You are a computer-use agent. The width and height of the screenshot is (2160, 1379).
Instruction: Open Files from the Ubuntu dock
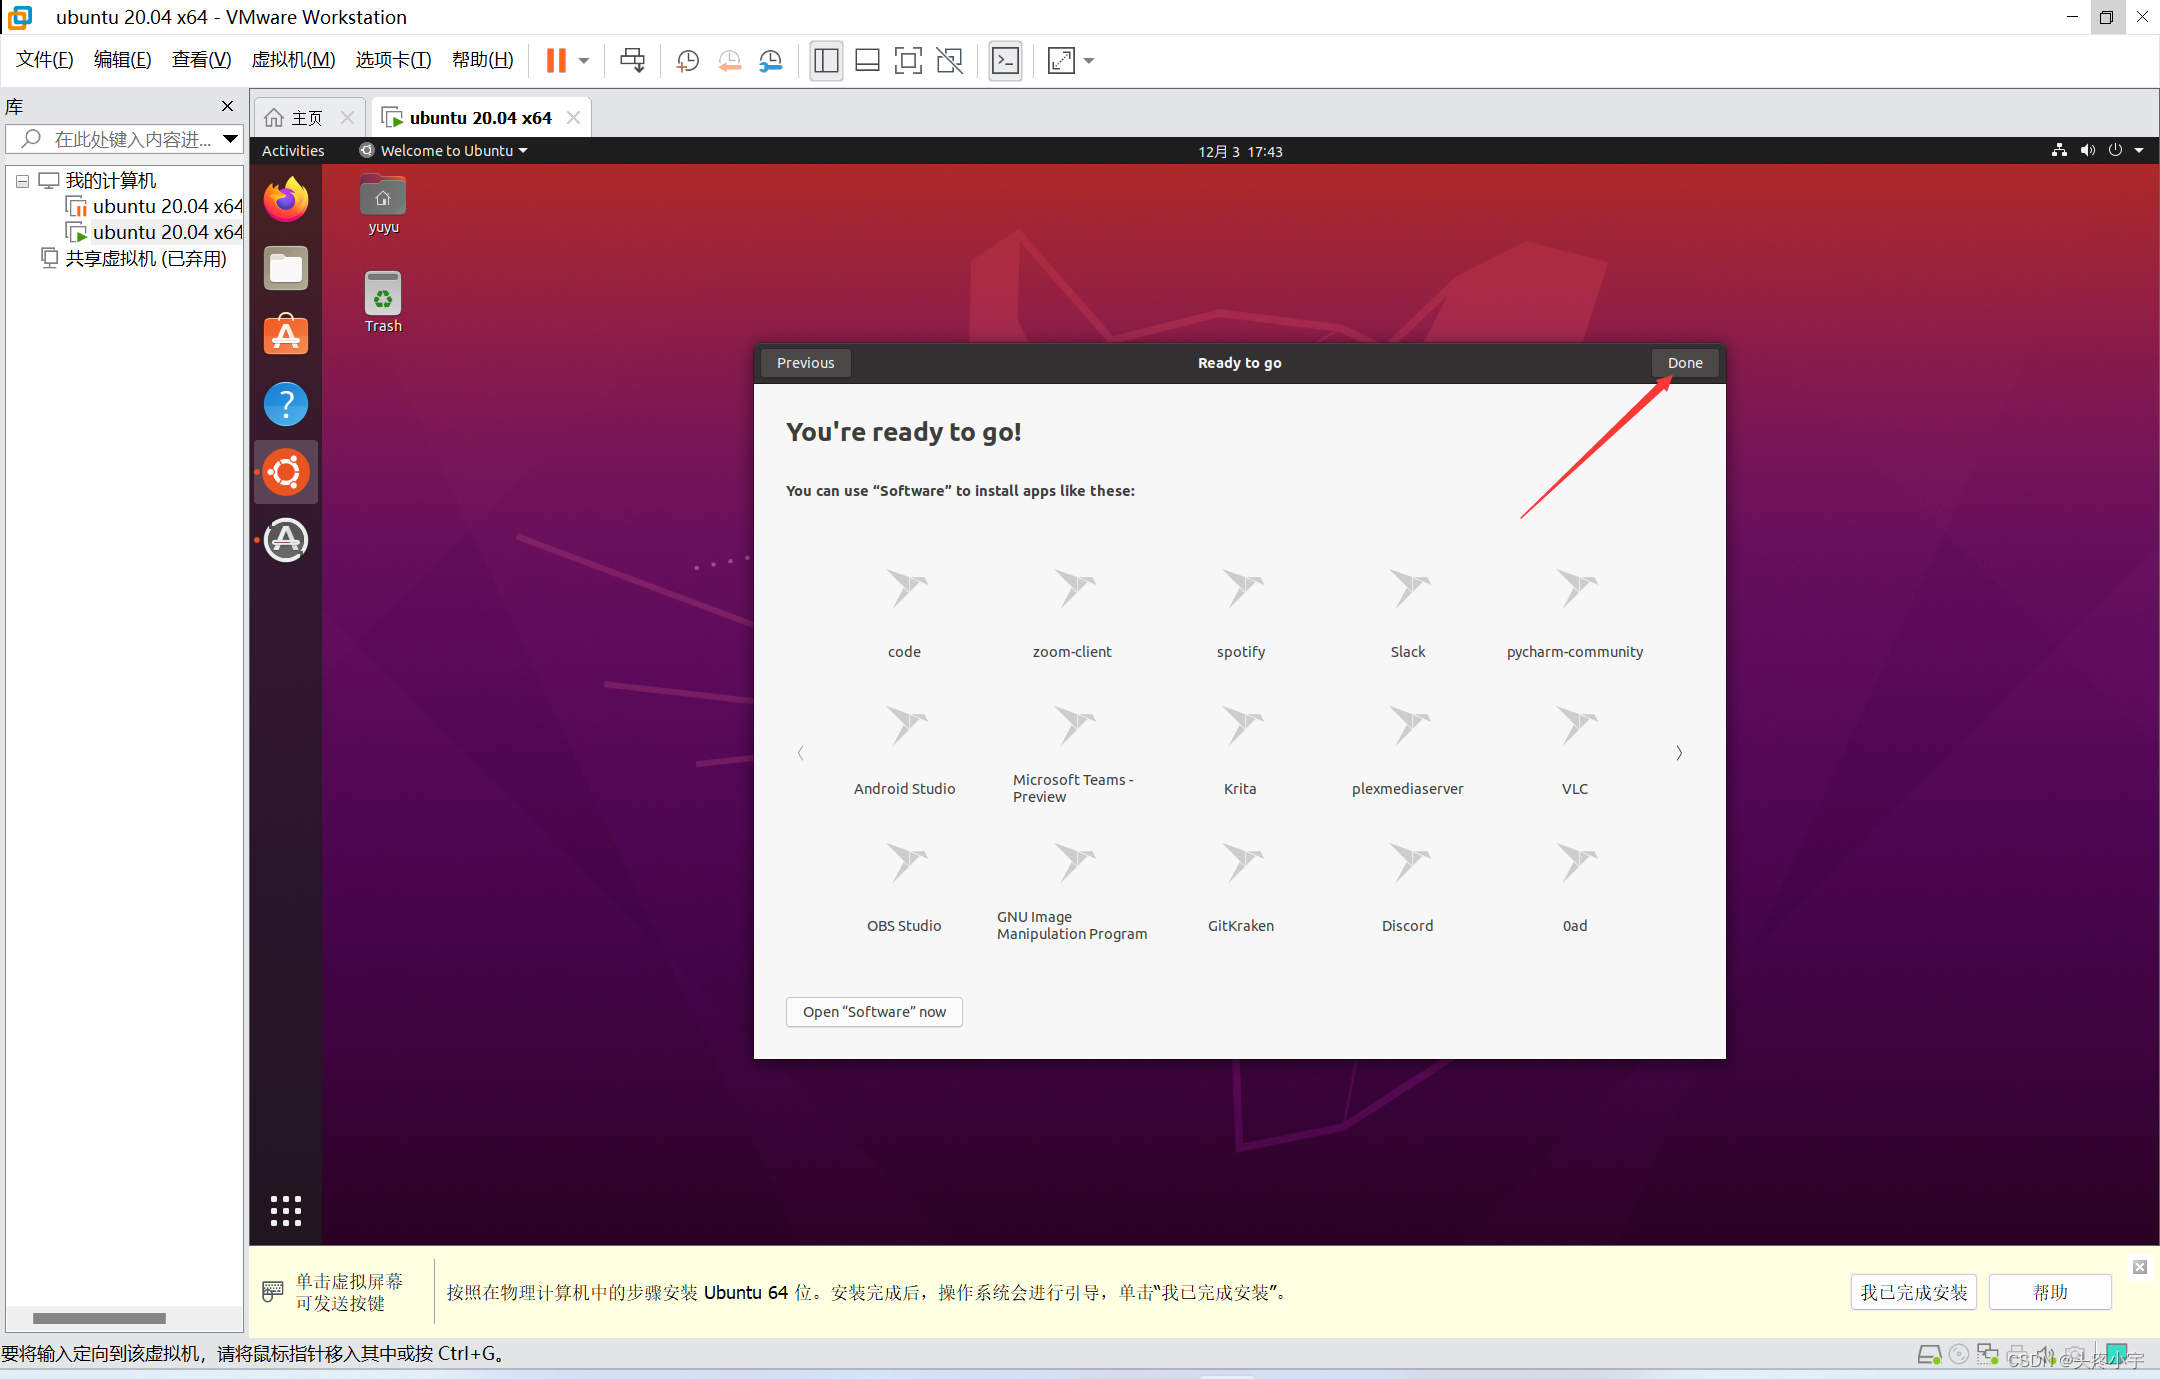click(286, 268)
